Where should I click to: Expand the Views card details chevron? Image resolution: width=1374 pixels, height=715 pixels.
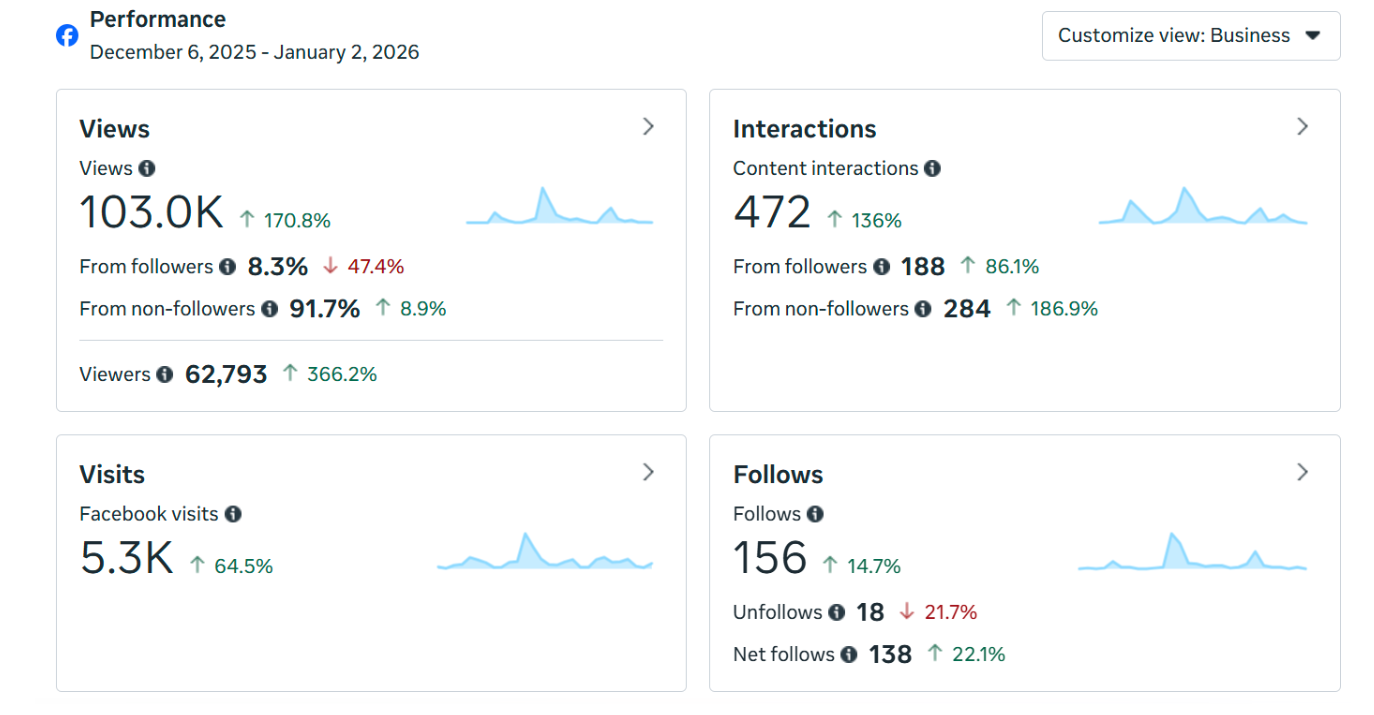pos(648,127)
